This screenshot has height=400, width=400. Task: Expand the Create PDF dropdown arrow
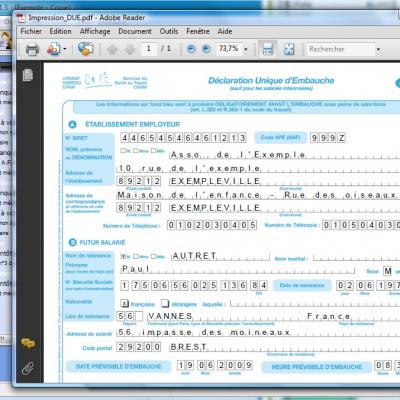click(65, 49)
